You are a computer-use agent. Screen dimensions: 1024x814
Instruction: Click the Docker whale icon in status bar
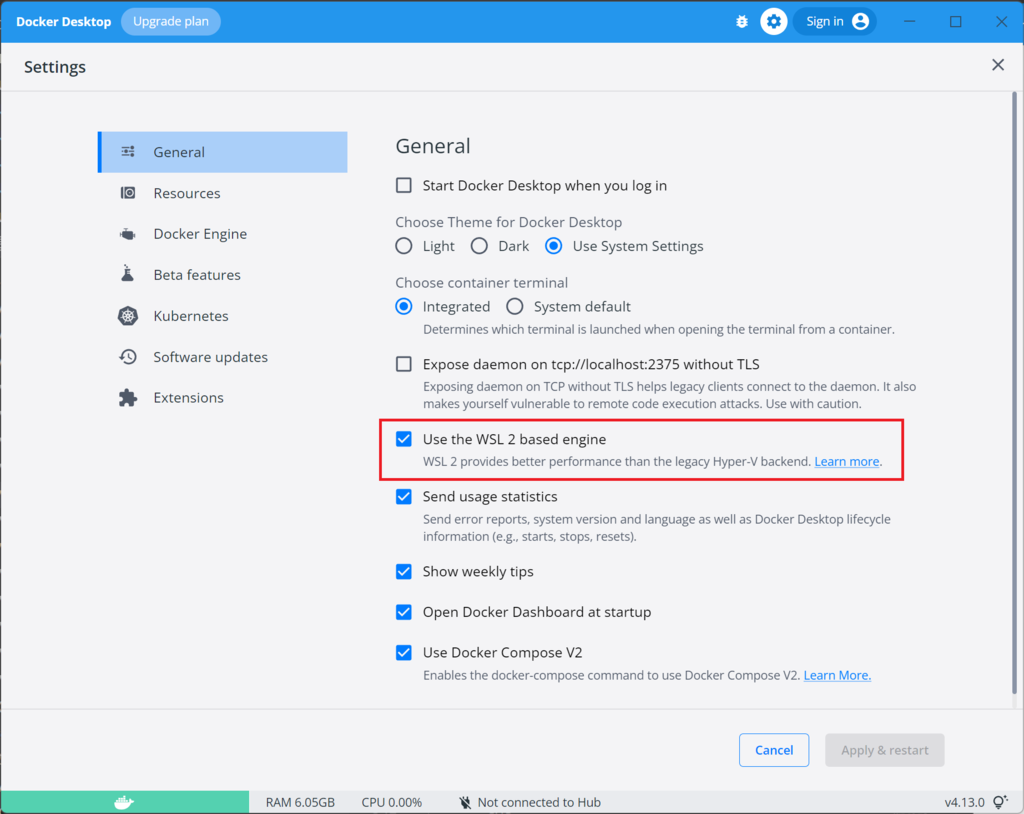click(x=124, y=802)
